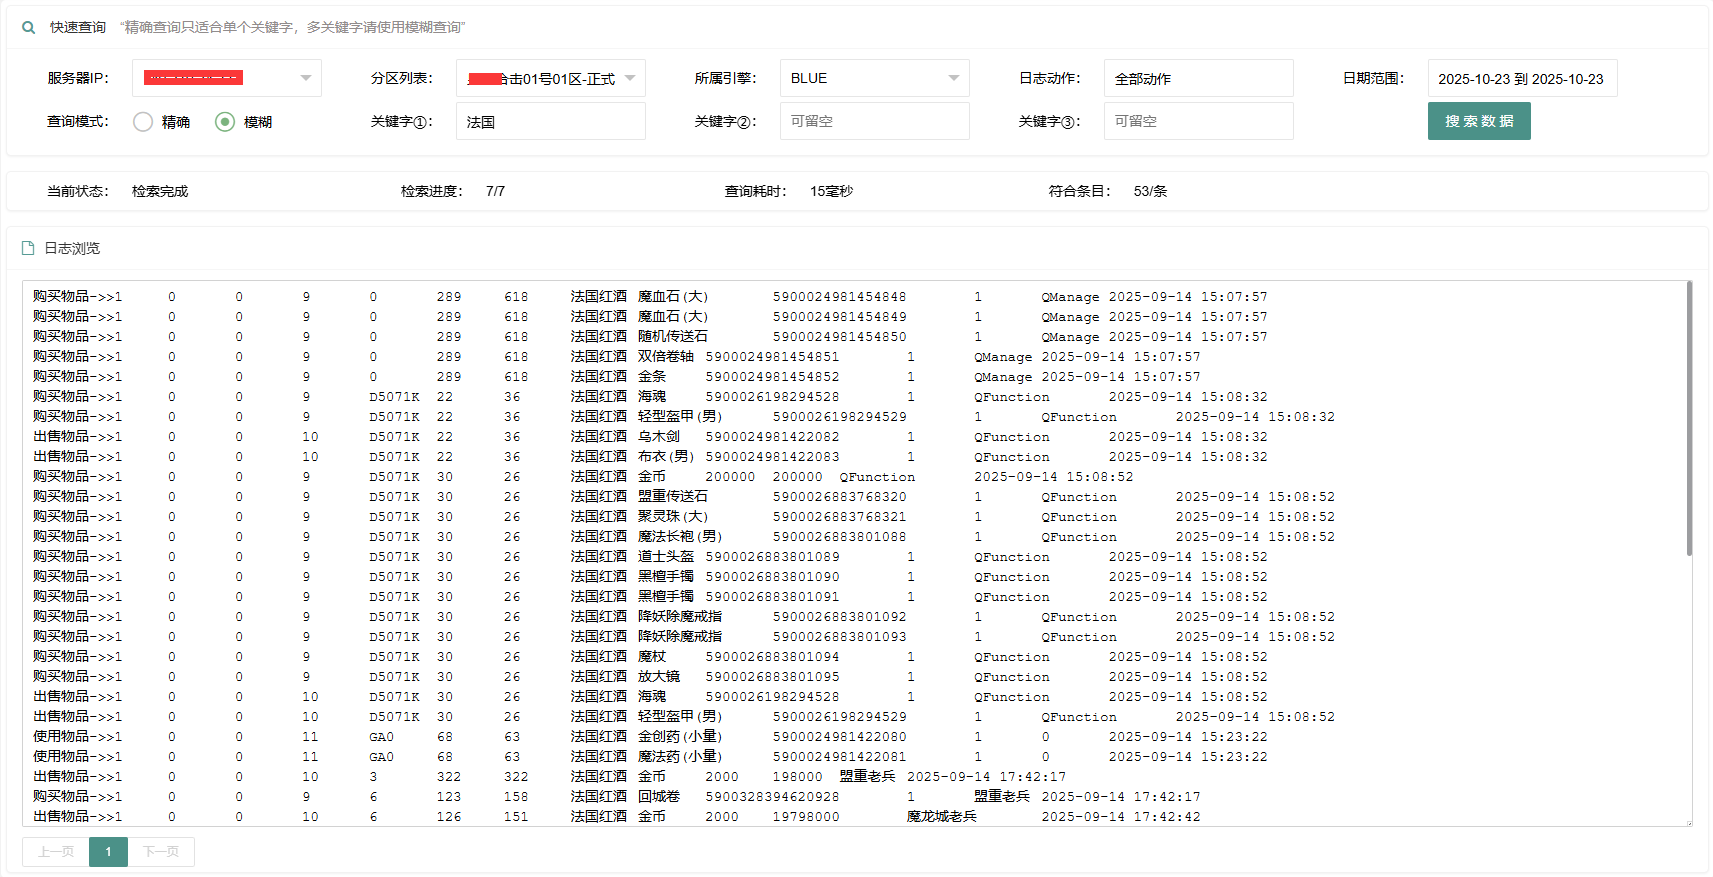The width and height of the screenshot is (1713, 877).
Task: Click the log browse document icon
Action: coord(28,248)
